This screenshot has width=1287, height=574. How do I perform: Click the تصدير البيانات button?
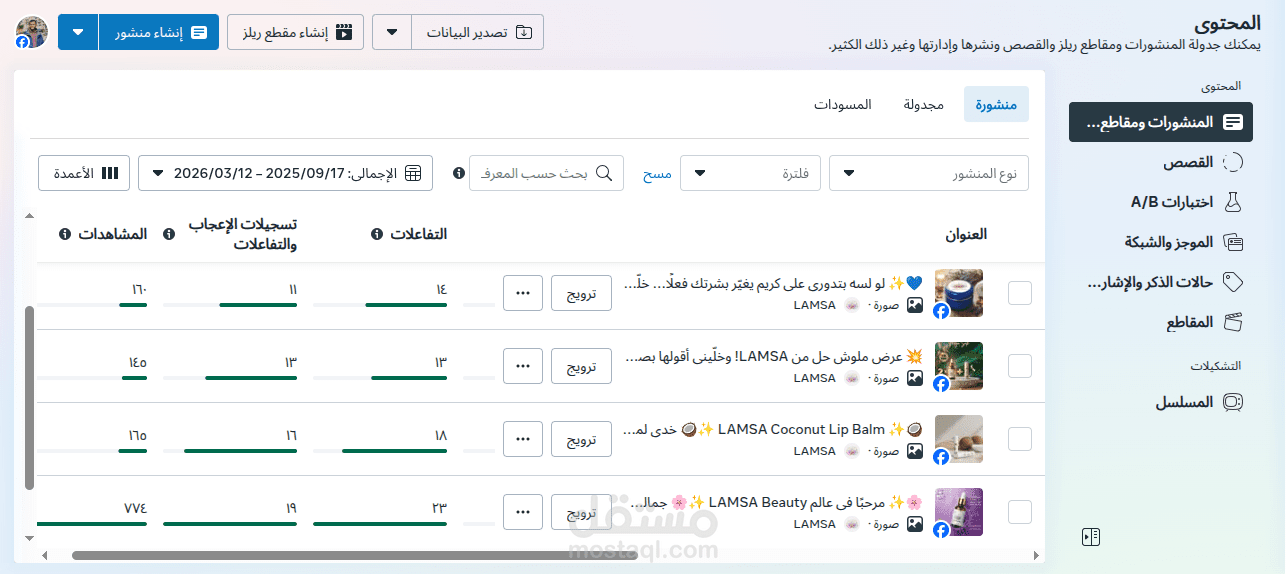point(479,32)
